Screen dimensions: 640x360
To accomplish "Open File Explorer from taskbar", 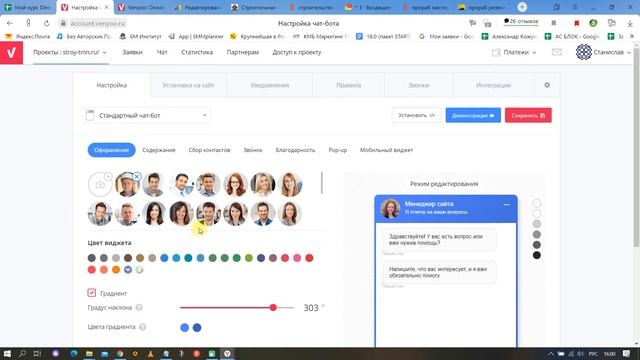I will tap(89, 353).
